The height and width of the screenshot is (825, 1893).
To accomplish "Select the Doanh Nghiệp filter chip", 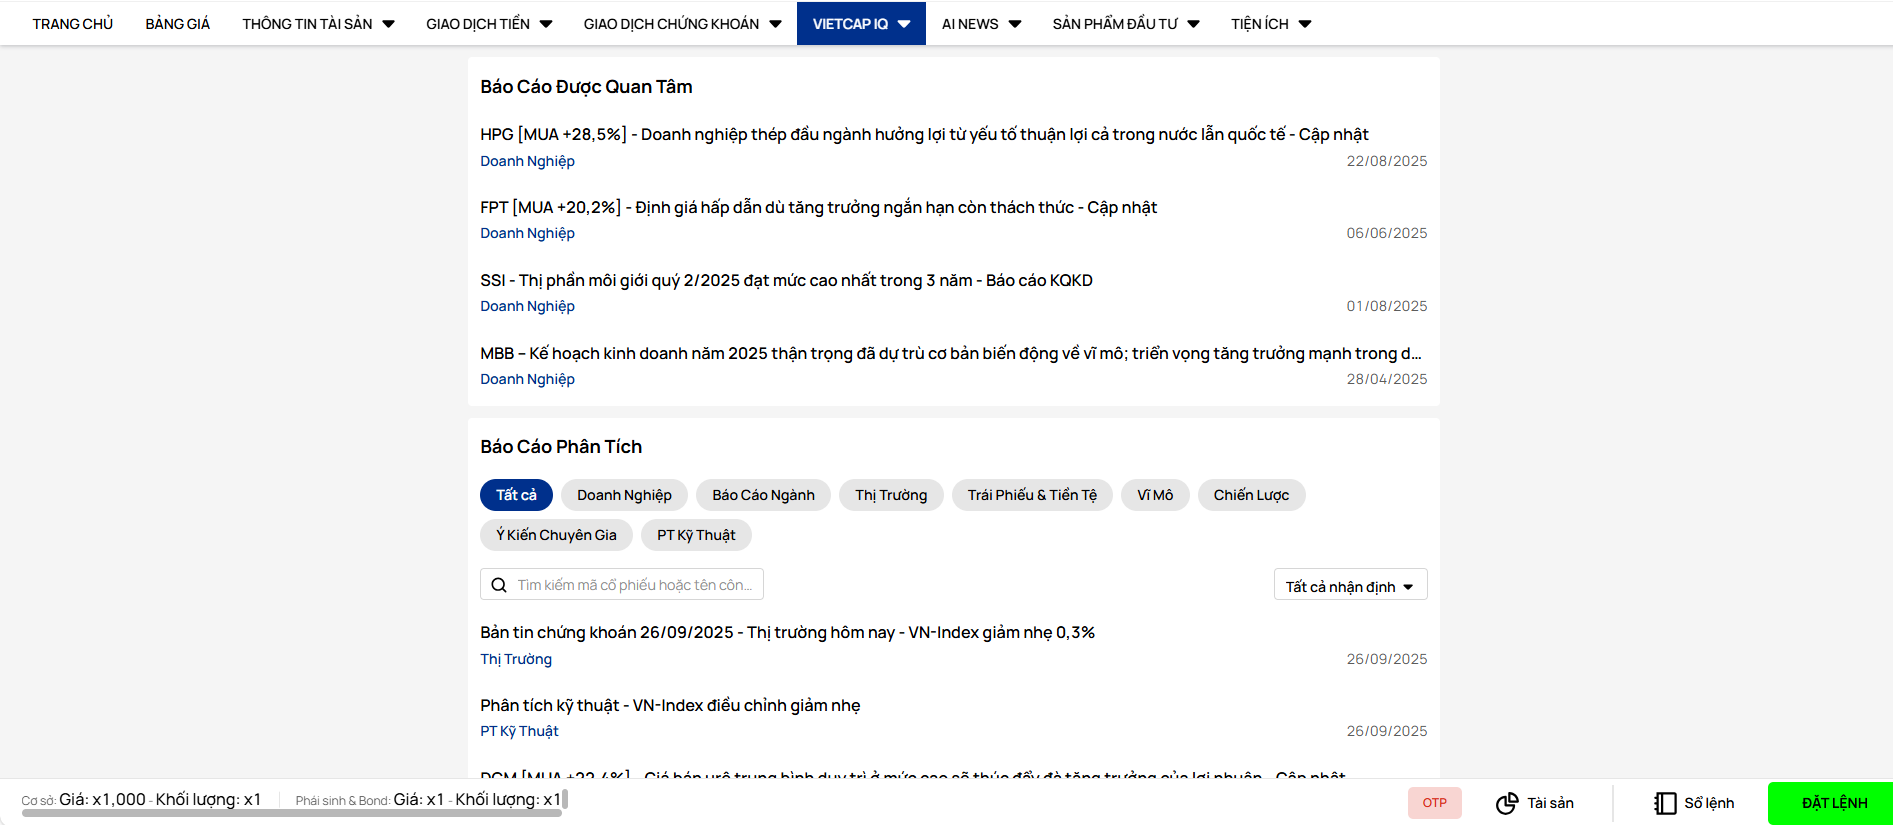I will 624,495.
